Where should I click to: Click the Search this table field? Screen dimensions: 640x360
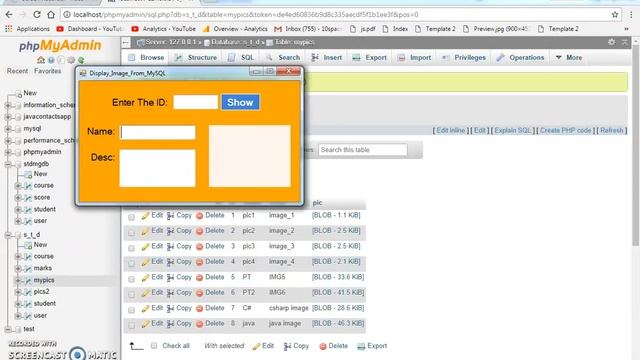click(x=363, y=150)
